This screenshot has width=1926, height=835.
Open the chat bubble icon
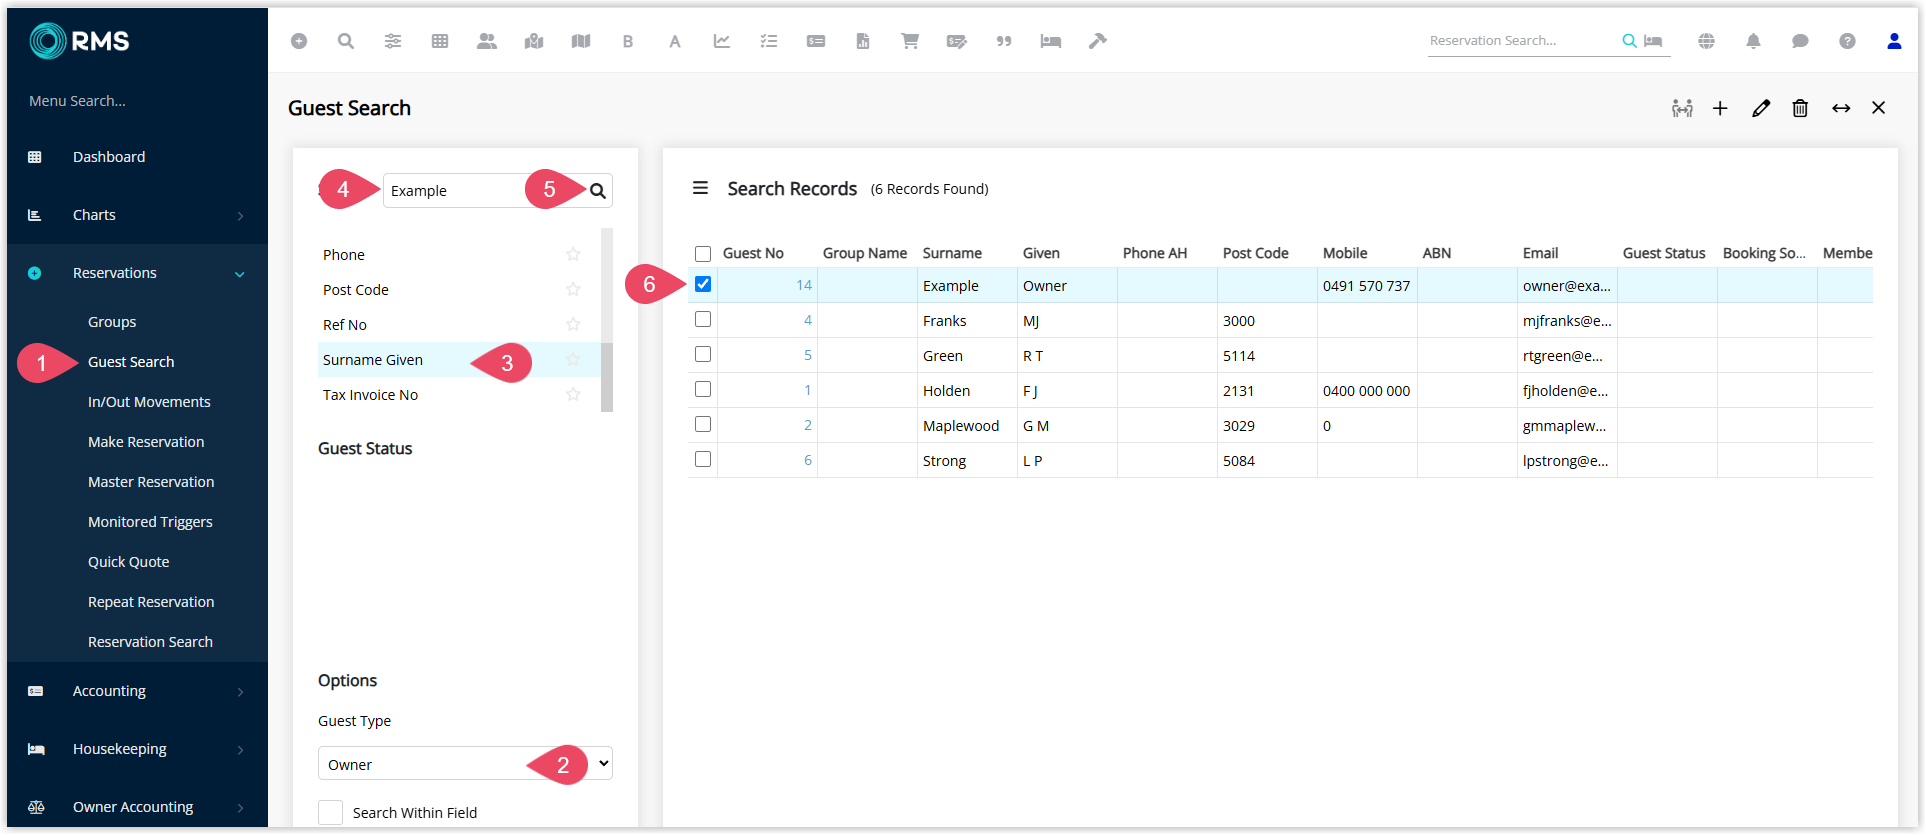pyautogui.click(x=1801, y=41)
